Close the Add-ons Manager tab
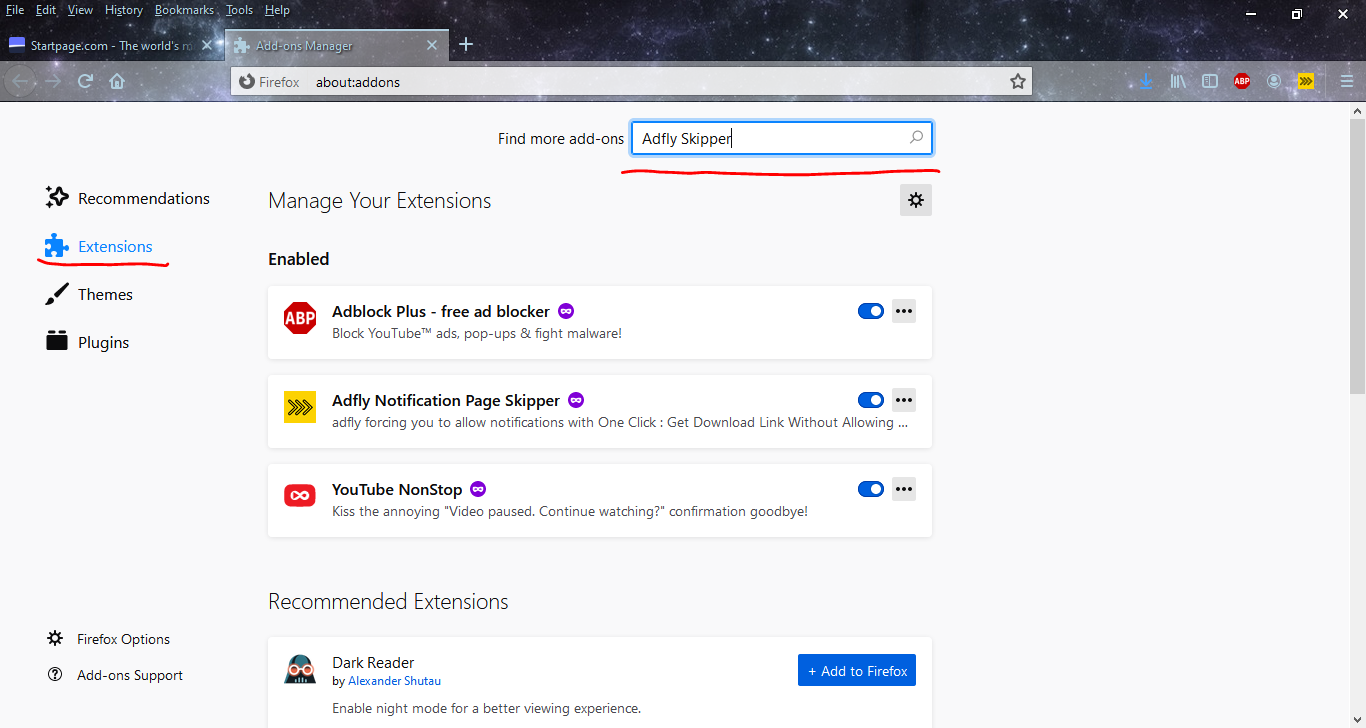The image size is (1366, 728). [432, 45]
